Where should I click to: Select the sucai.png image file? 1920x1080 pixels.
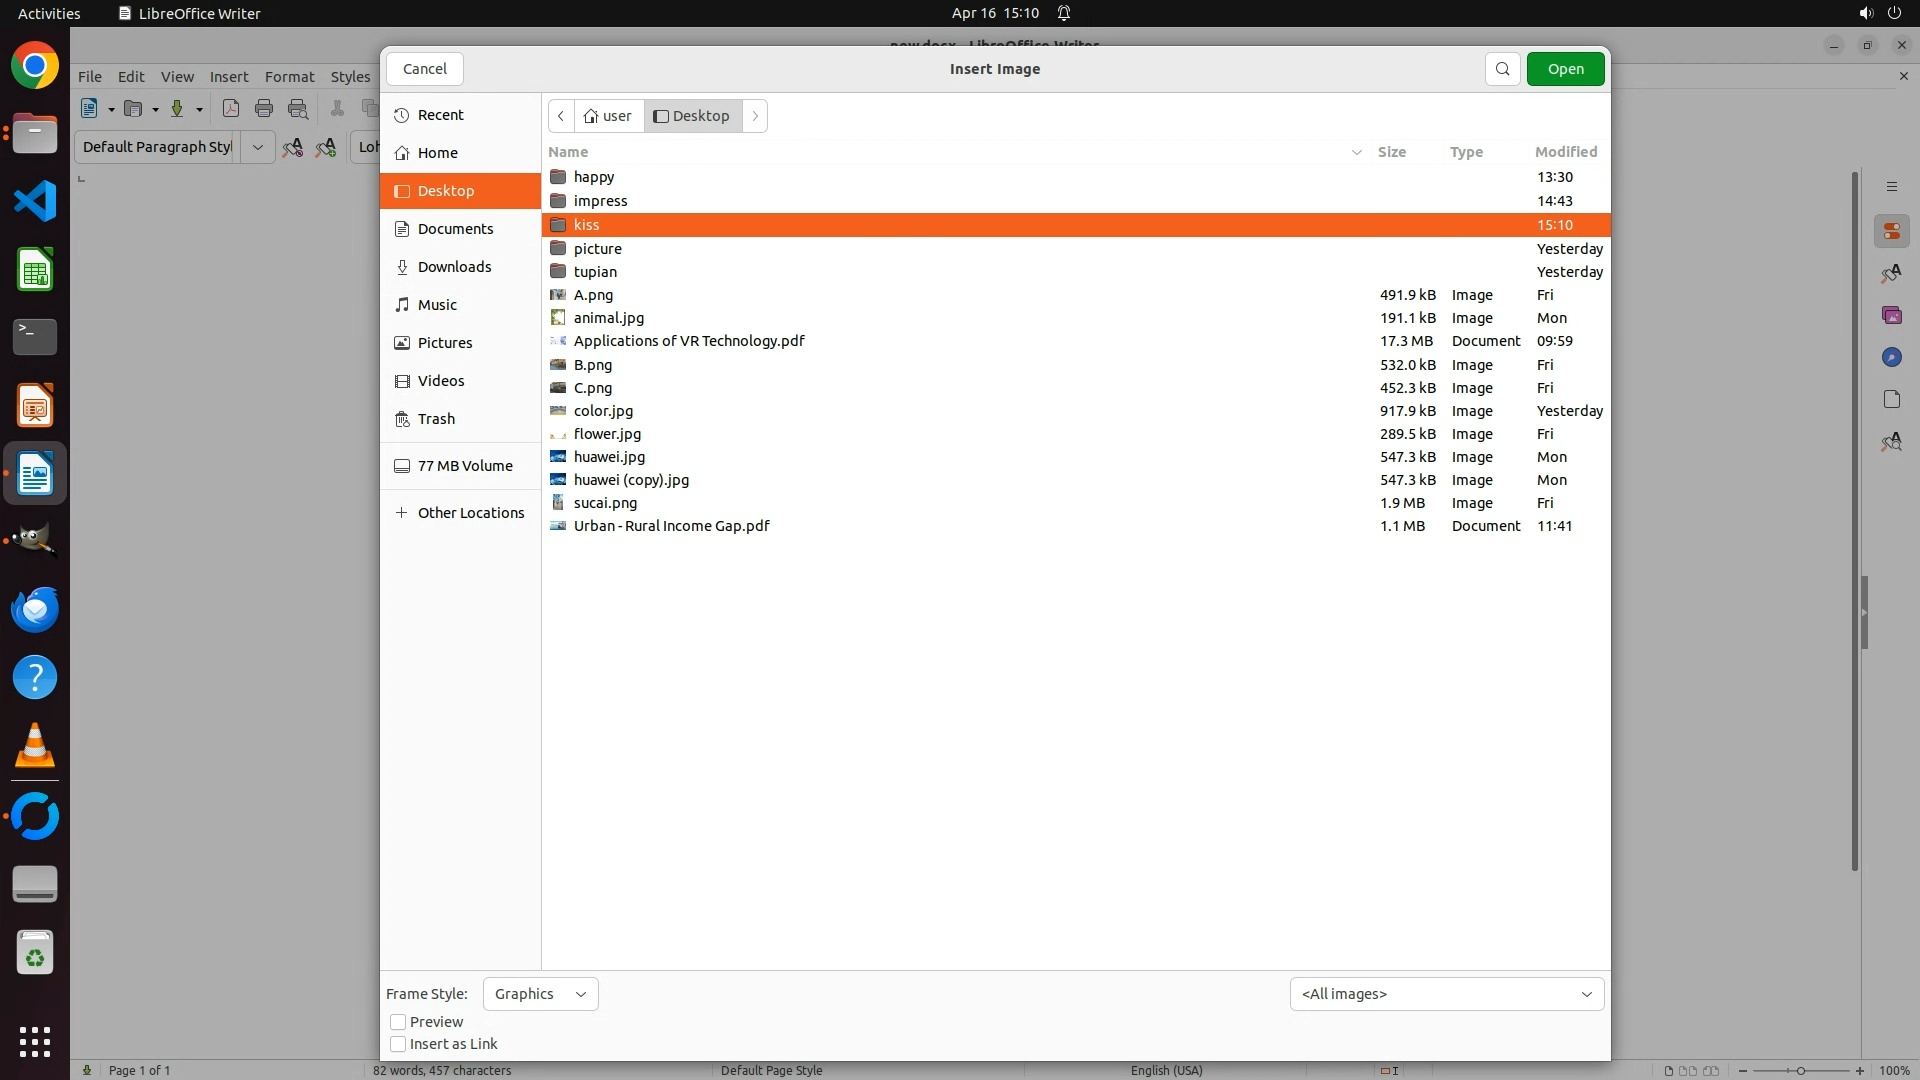pos(605,503)
